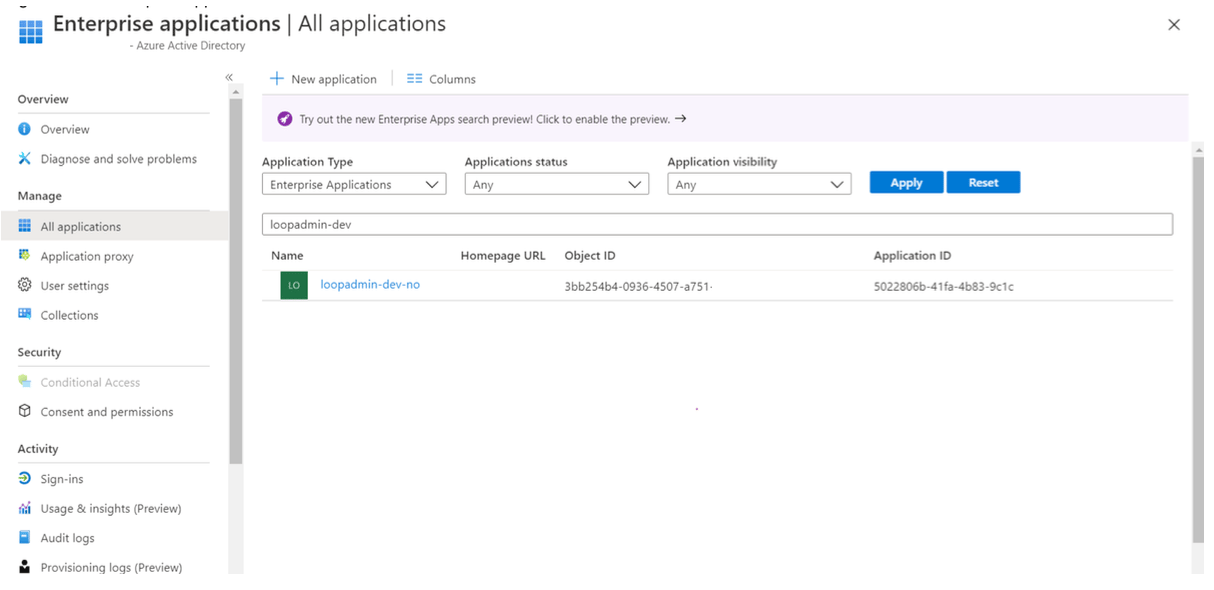This screenshot has height=590, width=1214.
Task: Click the main content vertical scrollbar
Action: click(x=1198, y=350)
